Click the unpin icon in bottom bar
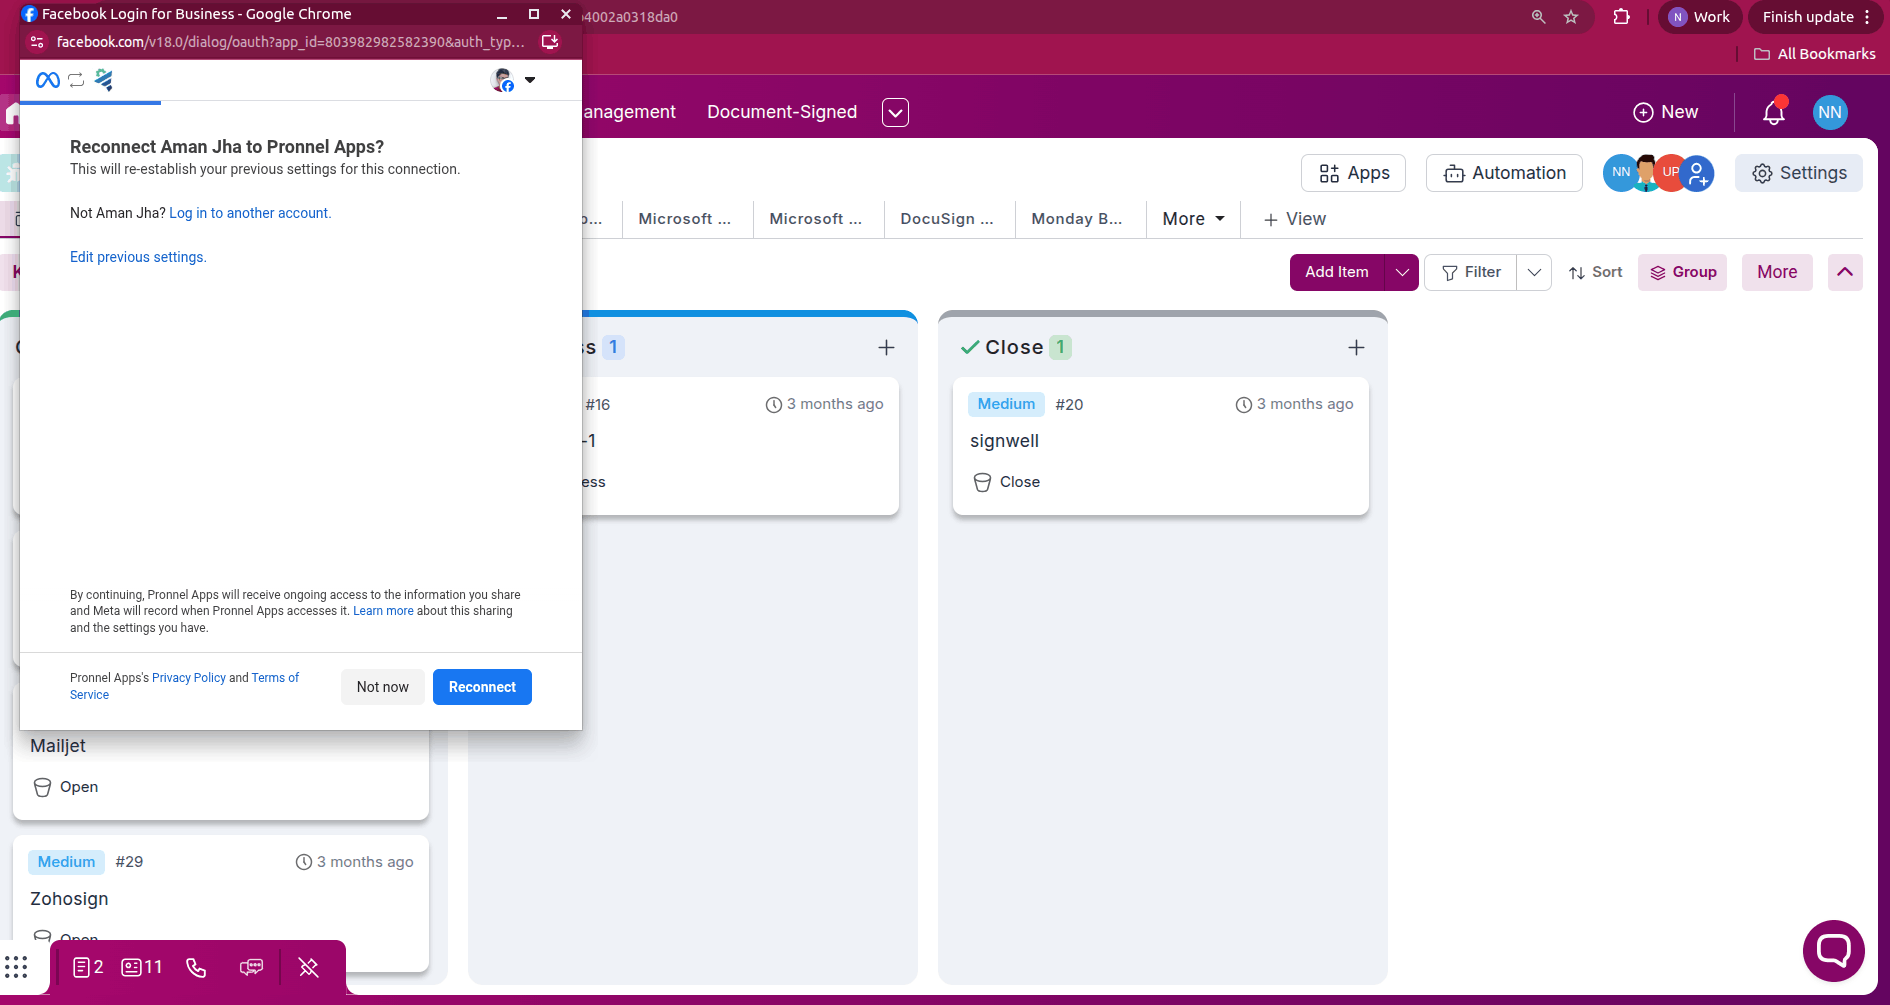 coord(308,967)
